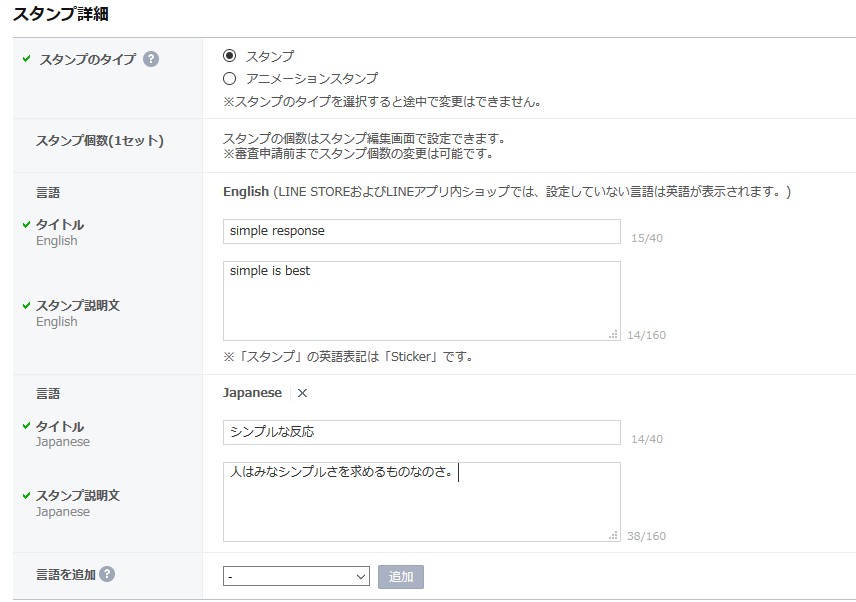856x602 pixels.
Task: Click the スタンプ詳細 heading
Action: point(61,14)
